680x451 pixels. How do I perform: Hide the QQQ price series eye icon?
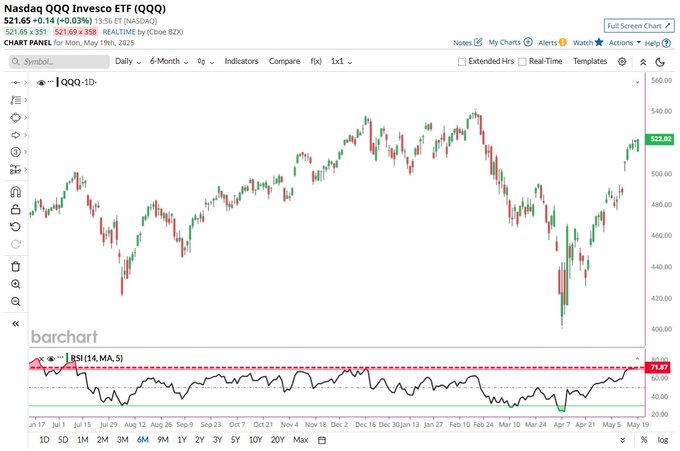click(x=41, y=82)
